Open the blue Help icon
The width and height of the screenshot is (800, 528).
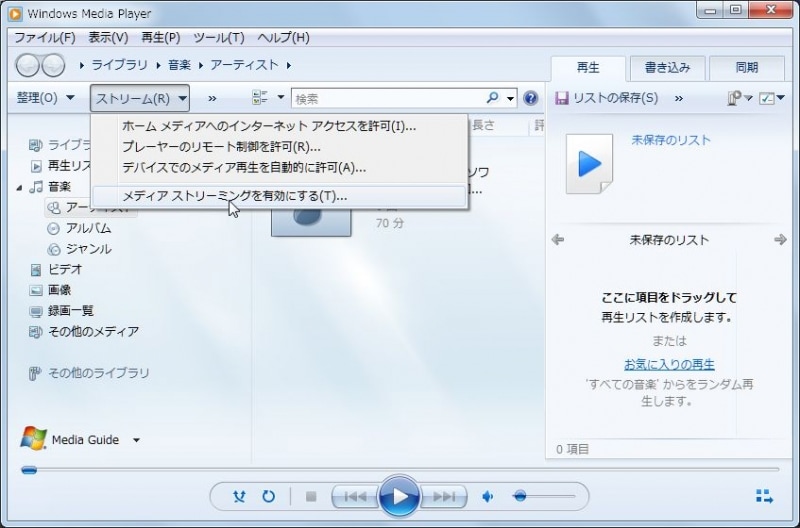531,98
